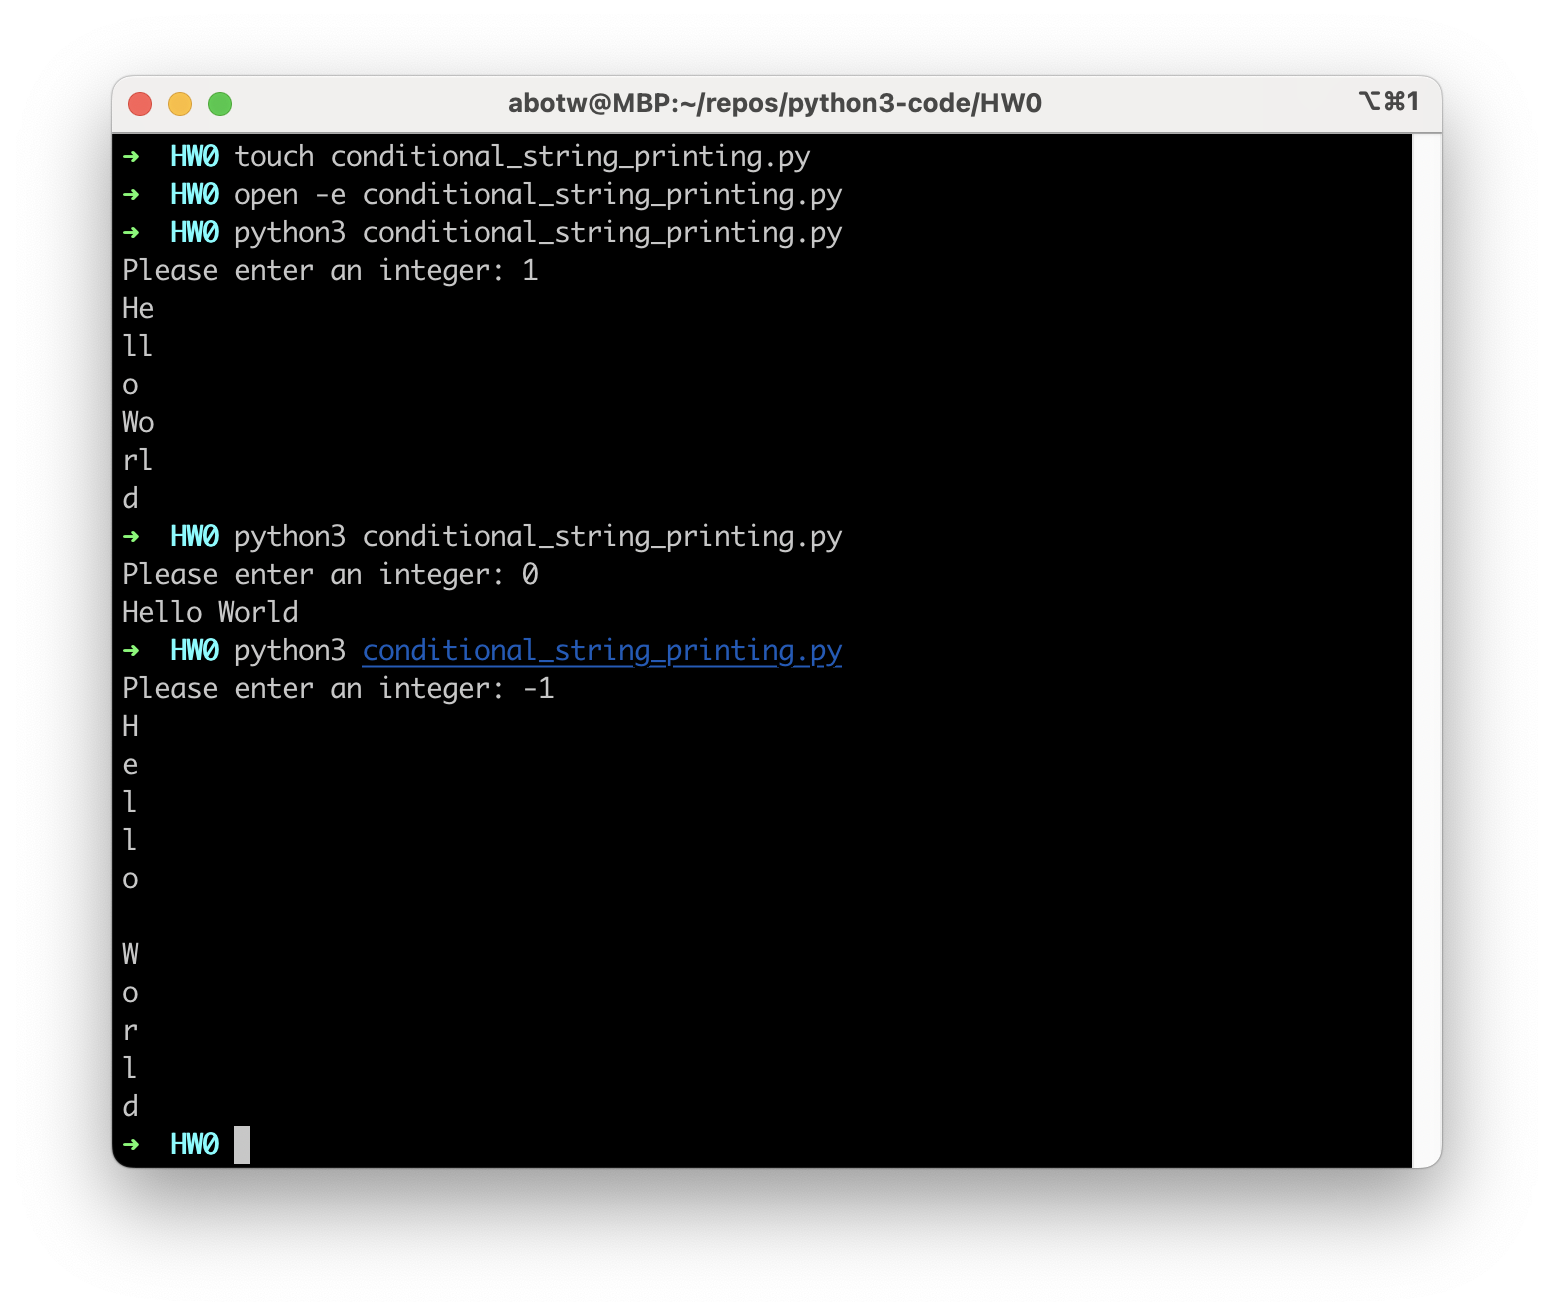1554x1316 pixels.
Task: Click the 'Hello World' output line
Action: point(210,613)
